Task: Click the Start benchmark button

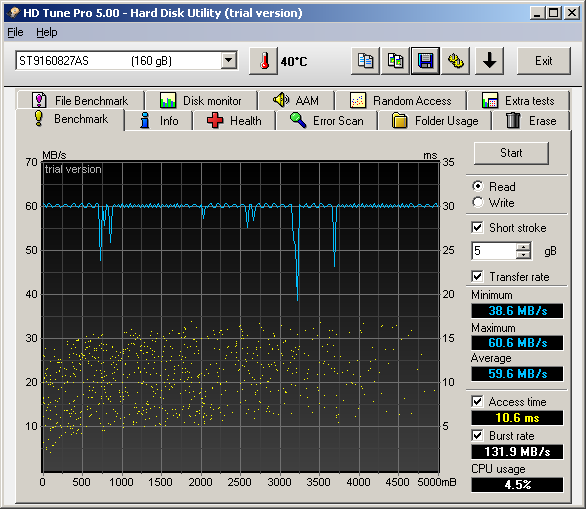Action: click(x=511, y=153)
